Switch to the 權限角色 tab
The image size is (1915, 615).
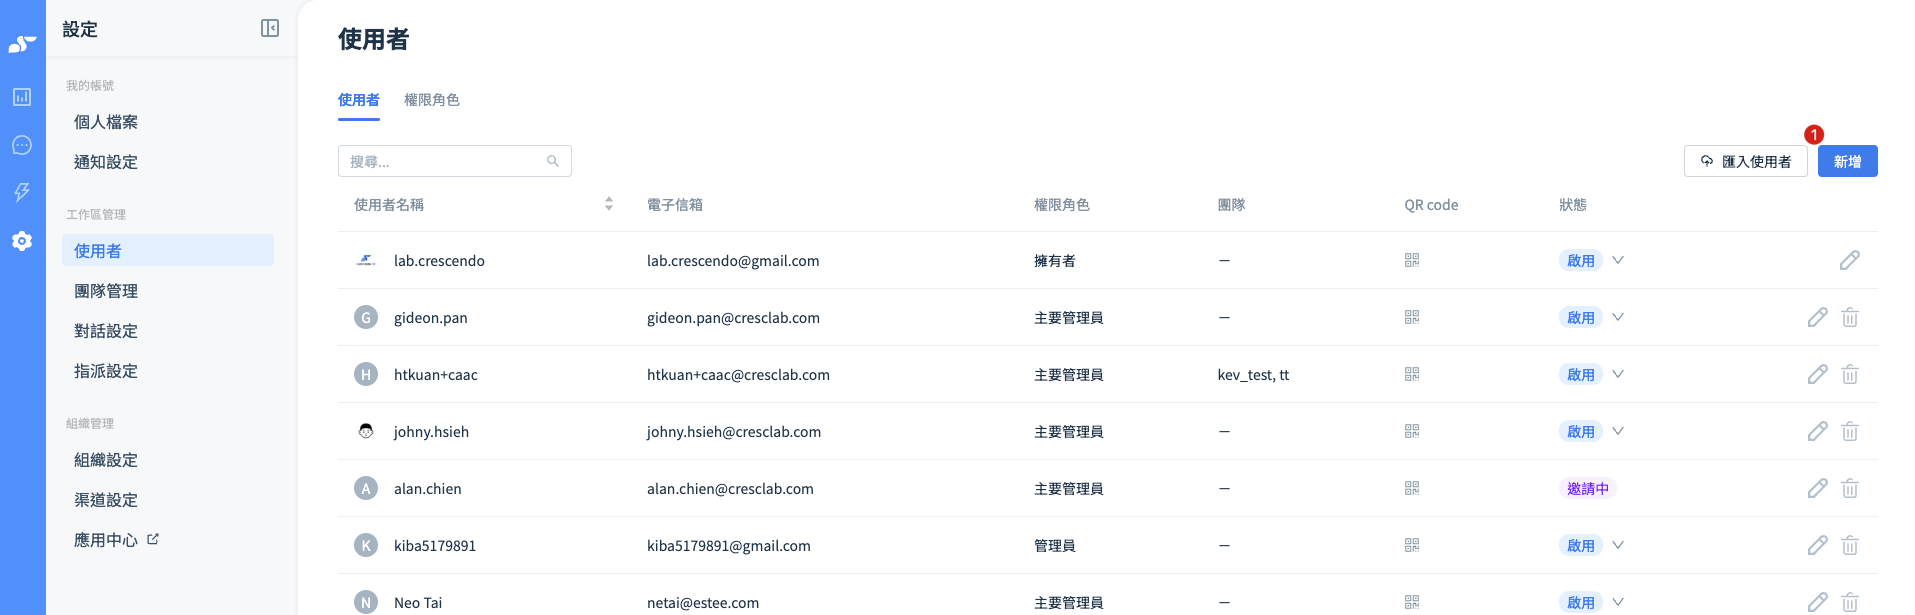(431, 100)
